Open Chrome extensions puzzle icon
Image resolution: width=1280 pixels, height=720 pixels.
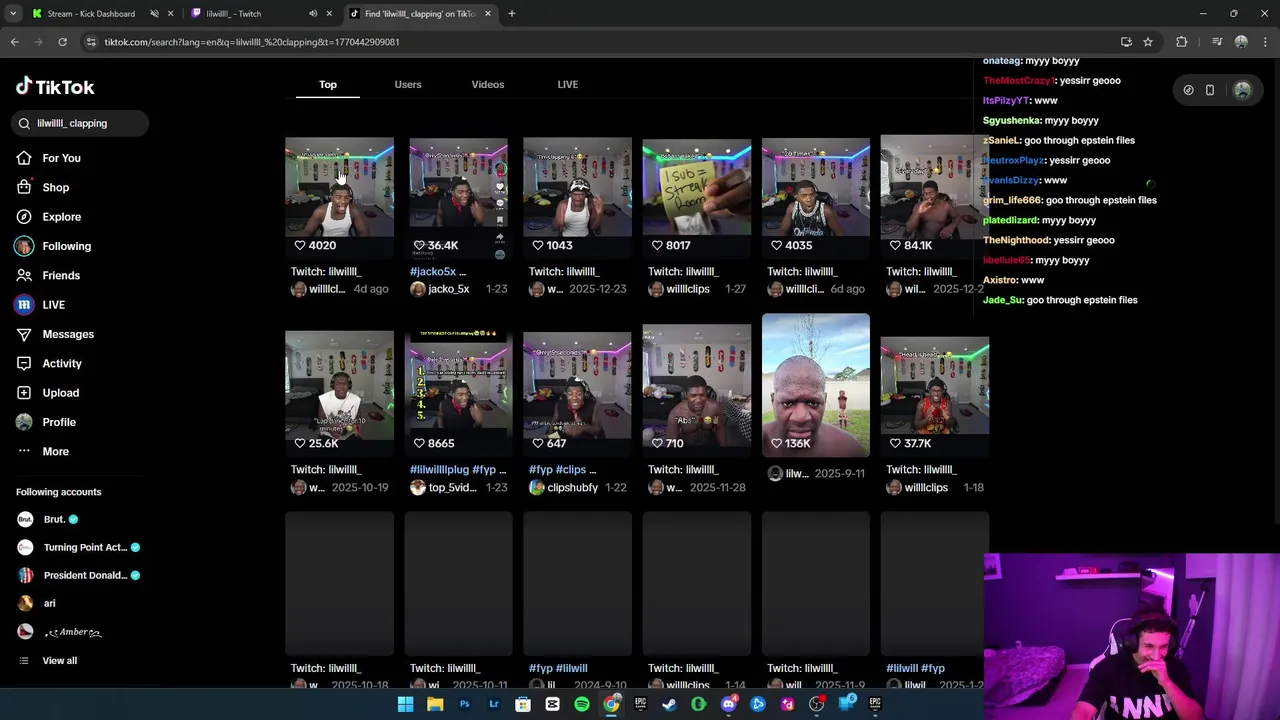(1182, 42)
